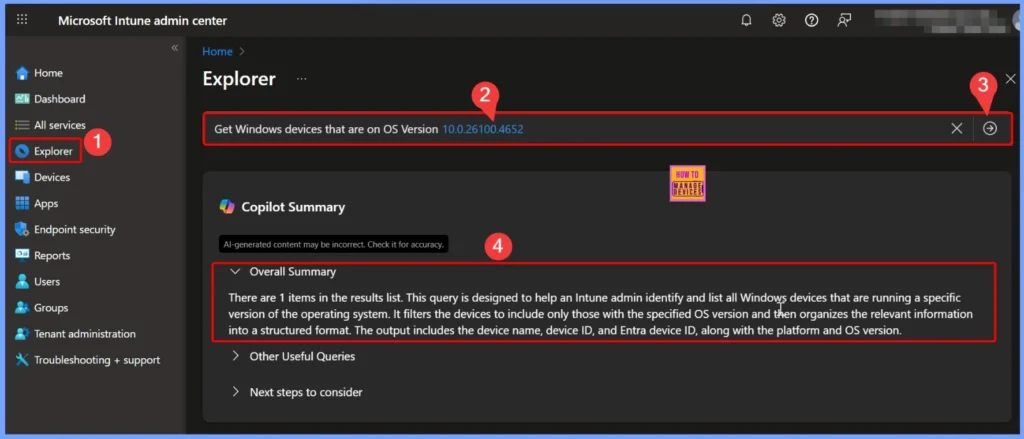Open Endpoint security in the navigation menu
The width and height of the screenshot is (1024, 439).
point(74,229)
